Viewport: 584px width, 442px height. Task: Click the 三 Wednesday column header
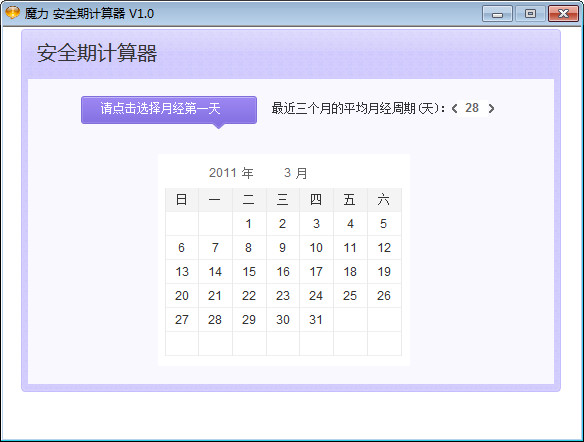click(x=283, y=200)
